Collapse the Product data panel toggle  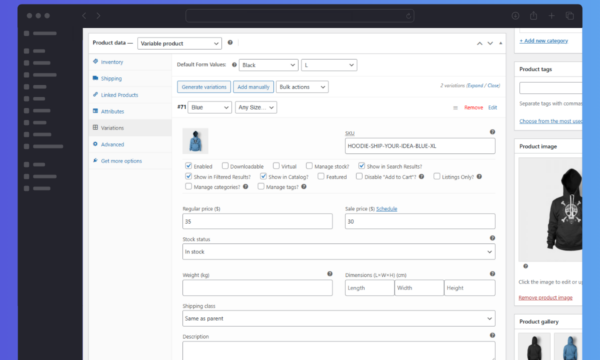(501, 43)
